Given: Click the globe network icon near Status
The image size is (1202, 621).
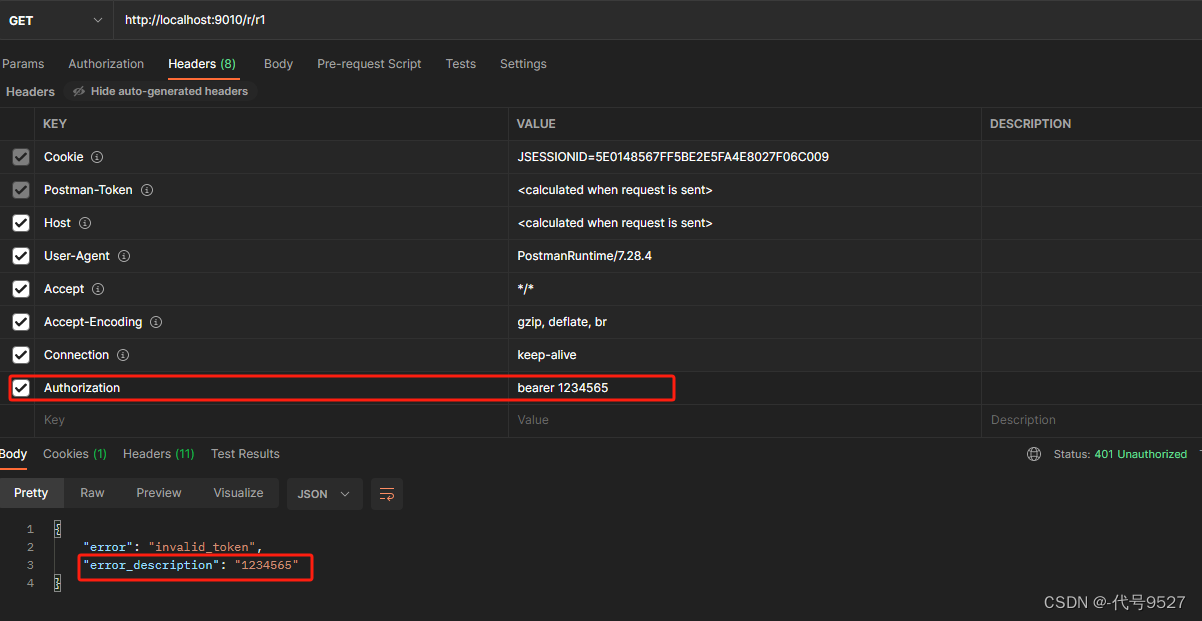Looking at the screenshot, I should tap(1034, 454).
